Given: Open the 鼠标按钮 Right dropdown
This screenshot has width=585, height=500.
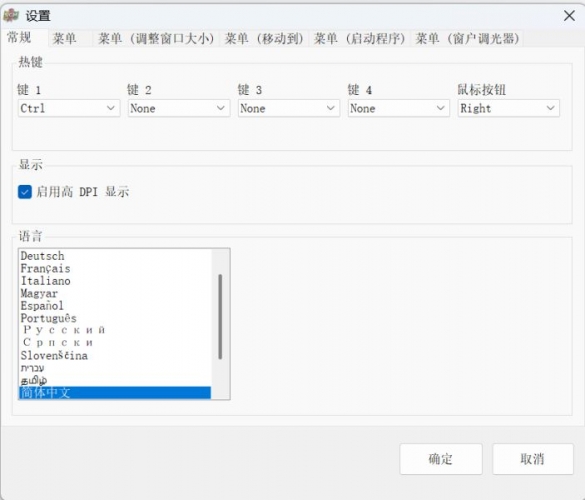Looking at the screenshot, I should pos(509,108).
